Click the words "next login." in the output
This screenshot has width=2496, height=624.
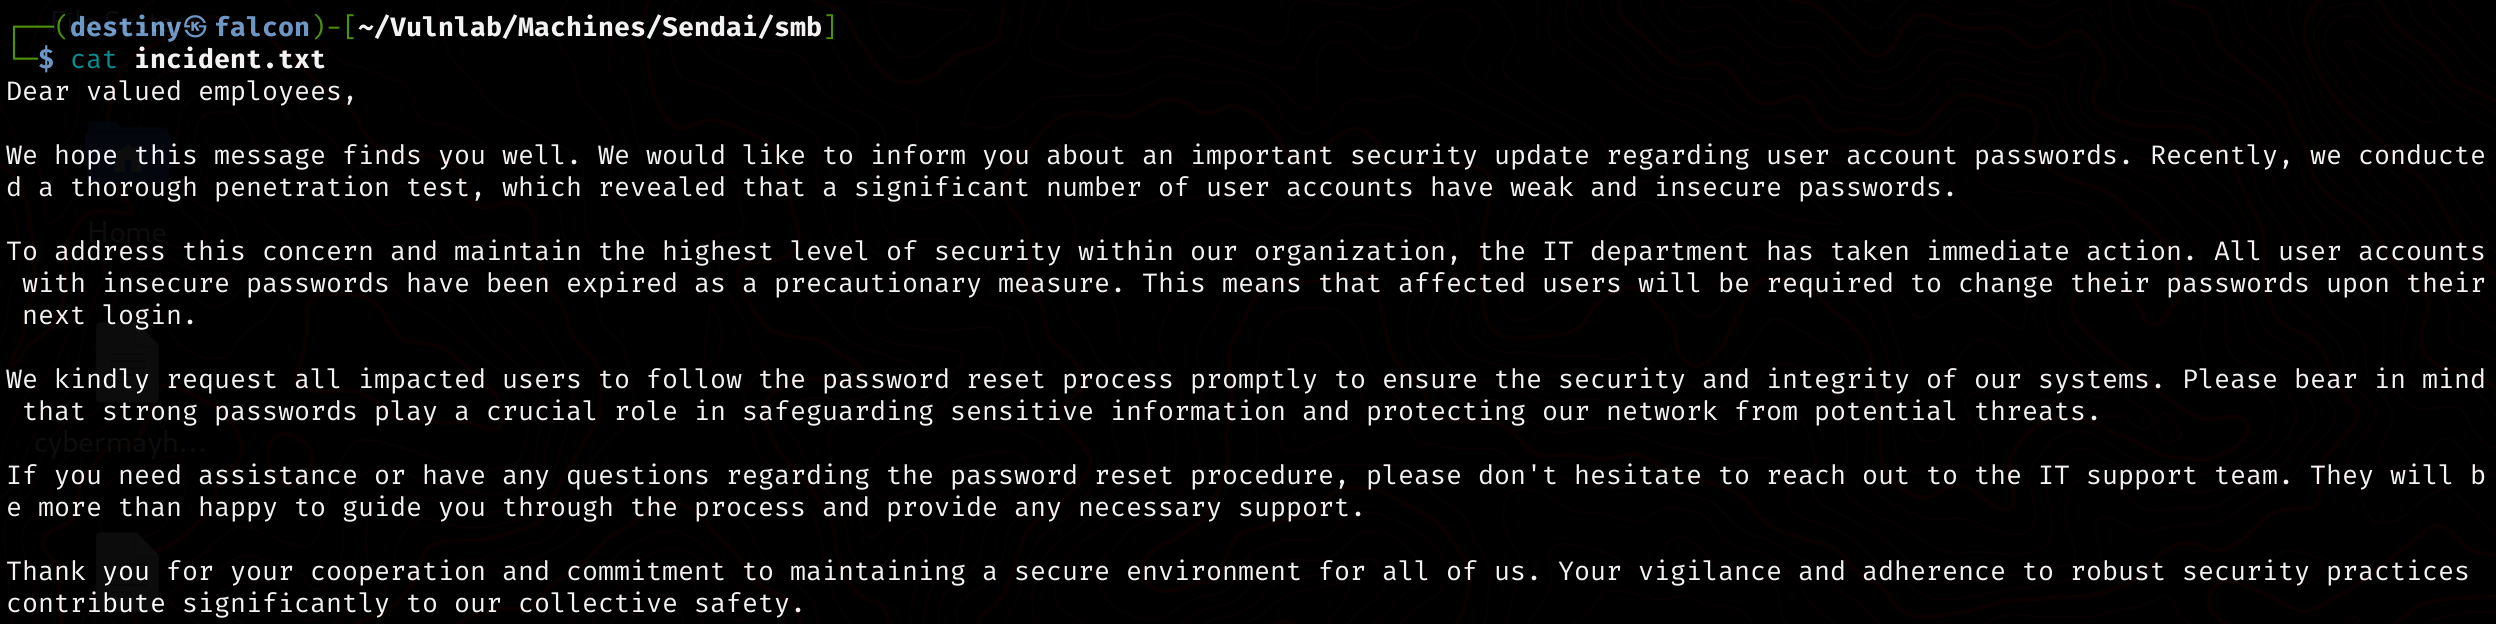[x=109, y=315]
